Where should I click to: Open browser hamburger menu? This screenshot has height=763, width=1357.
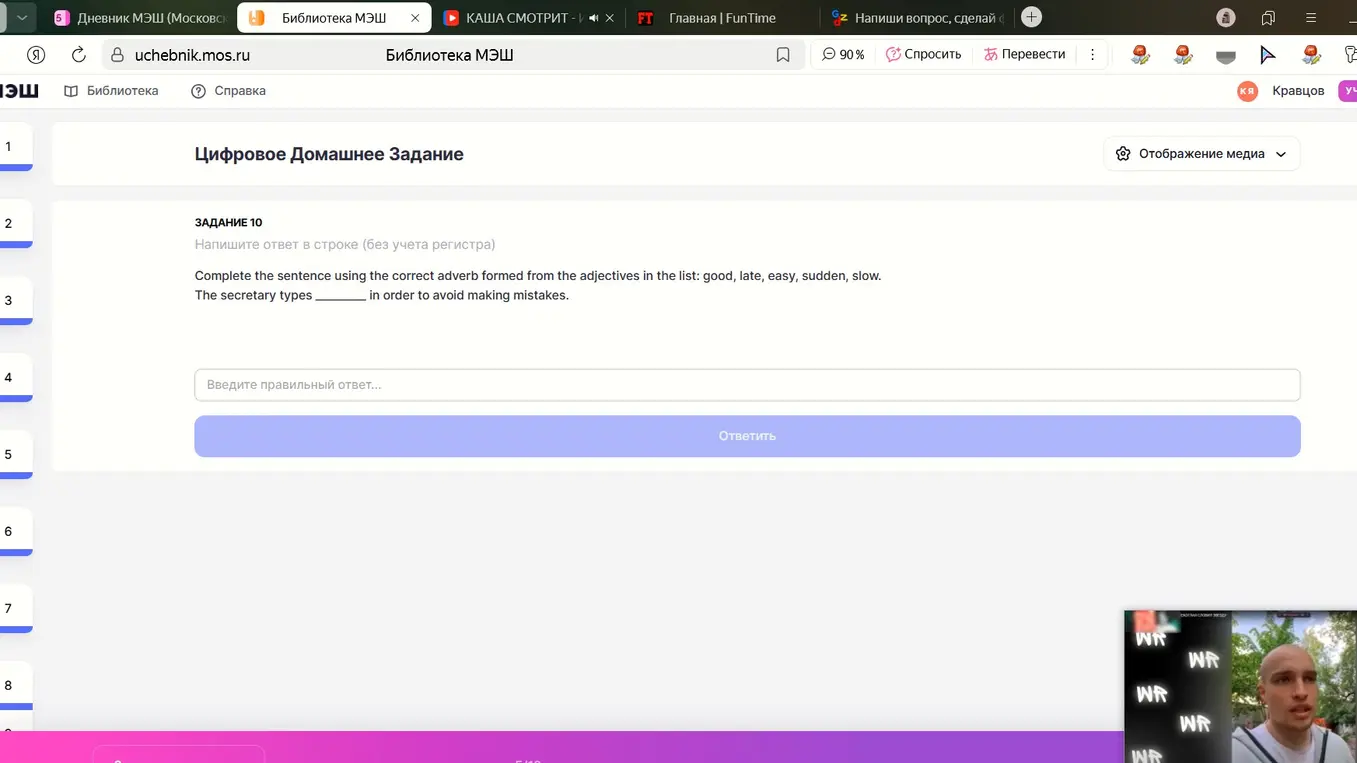click(1311, 18)
